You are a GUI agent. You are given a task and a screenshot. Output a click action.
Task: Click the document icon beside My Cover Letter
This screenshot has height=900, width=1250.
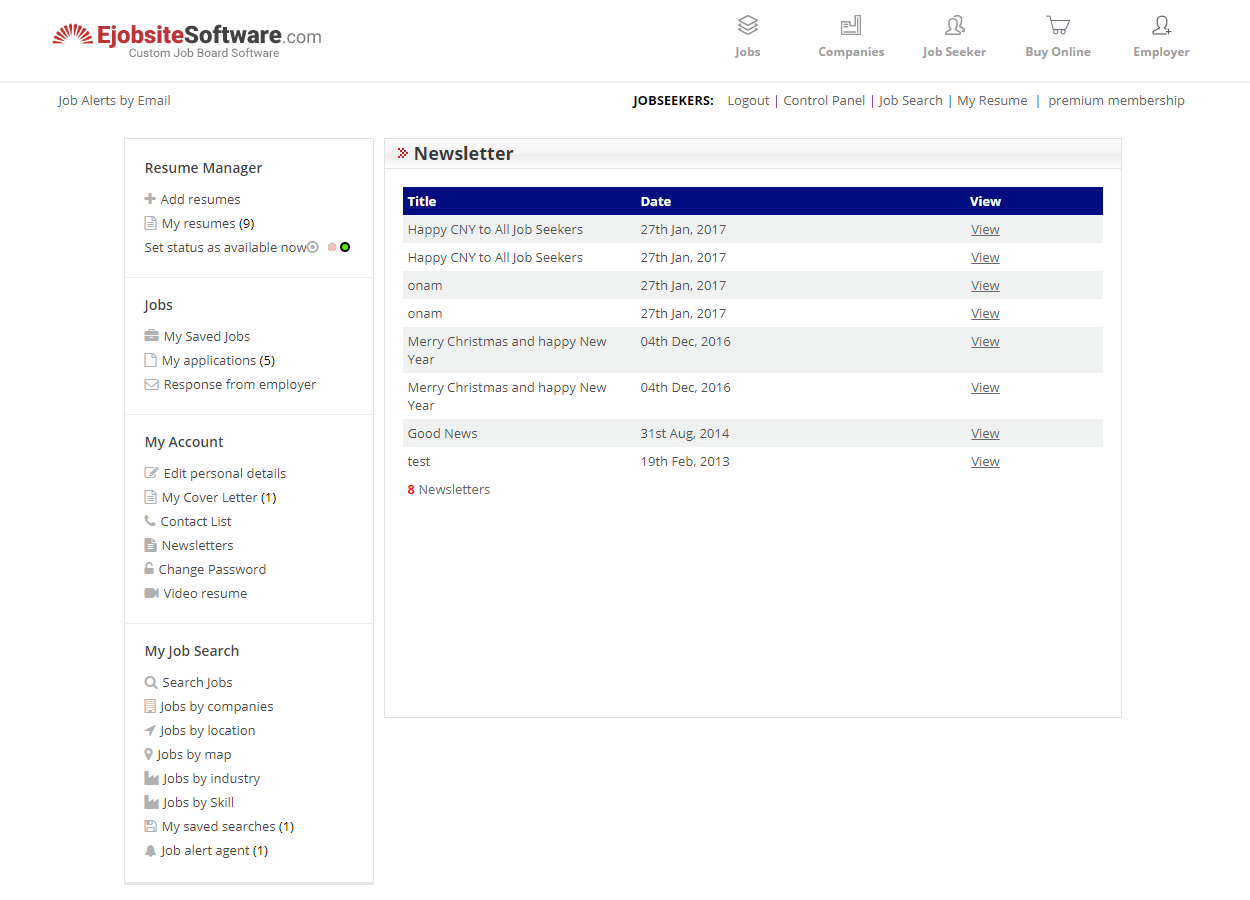(150, 497)
